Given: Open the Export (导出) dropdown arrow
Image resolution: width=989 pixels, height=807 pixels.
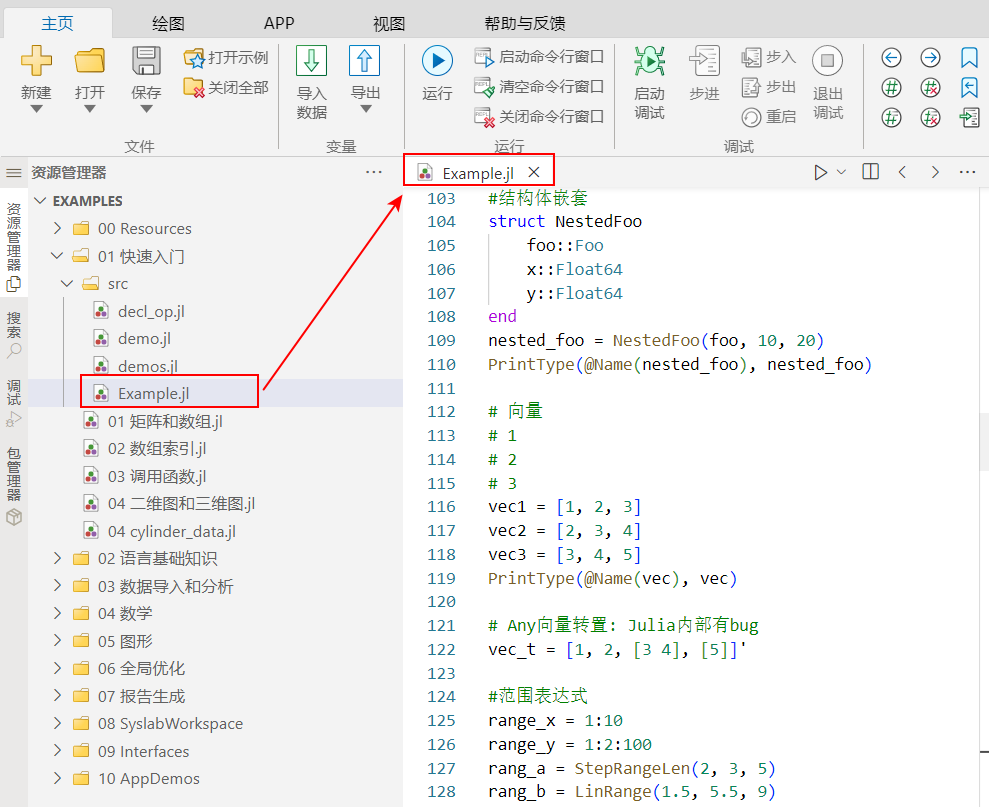Looking at the screenshot, I should [365, 109].
